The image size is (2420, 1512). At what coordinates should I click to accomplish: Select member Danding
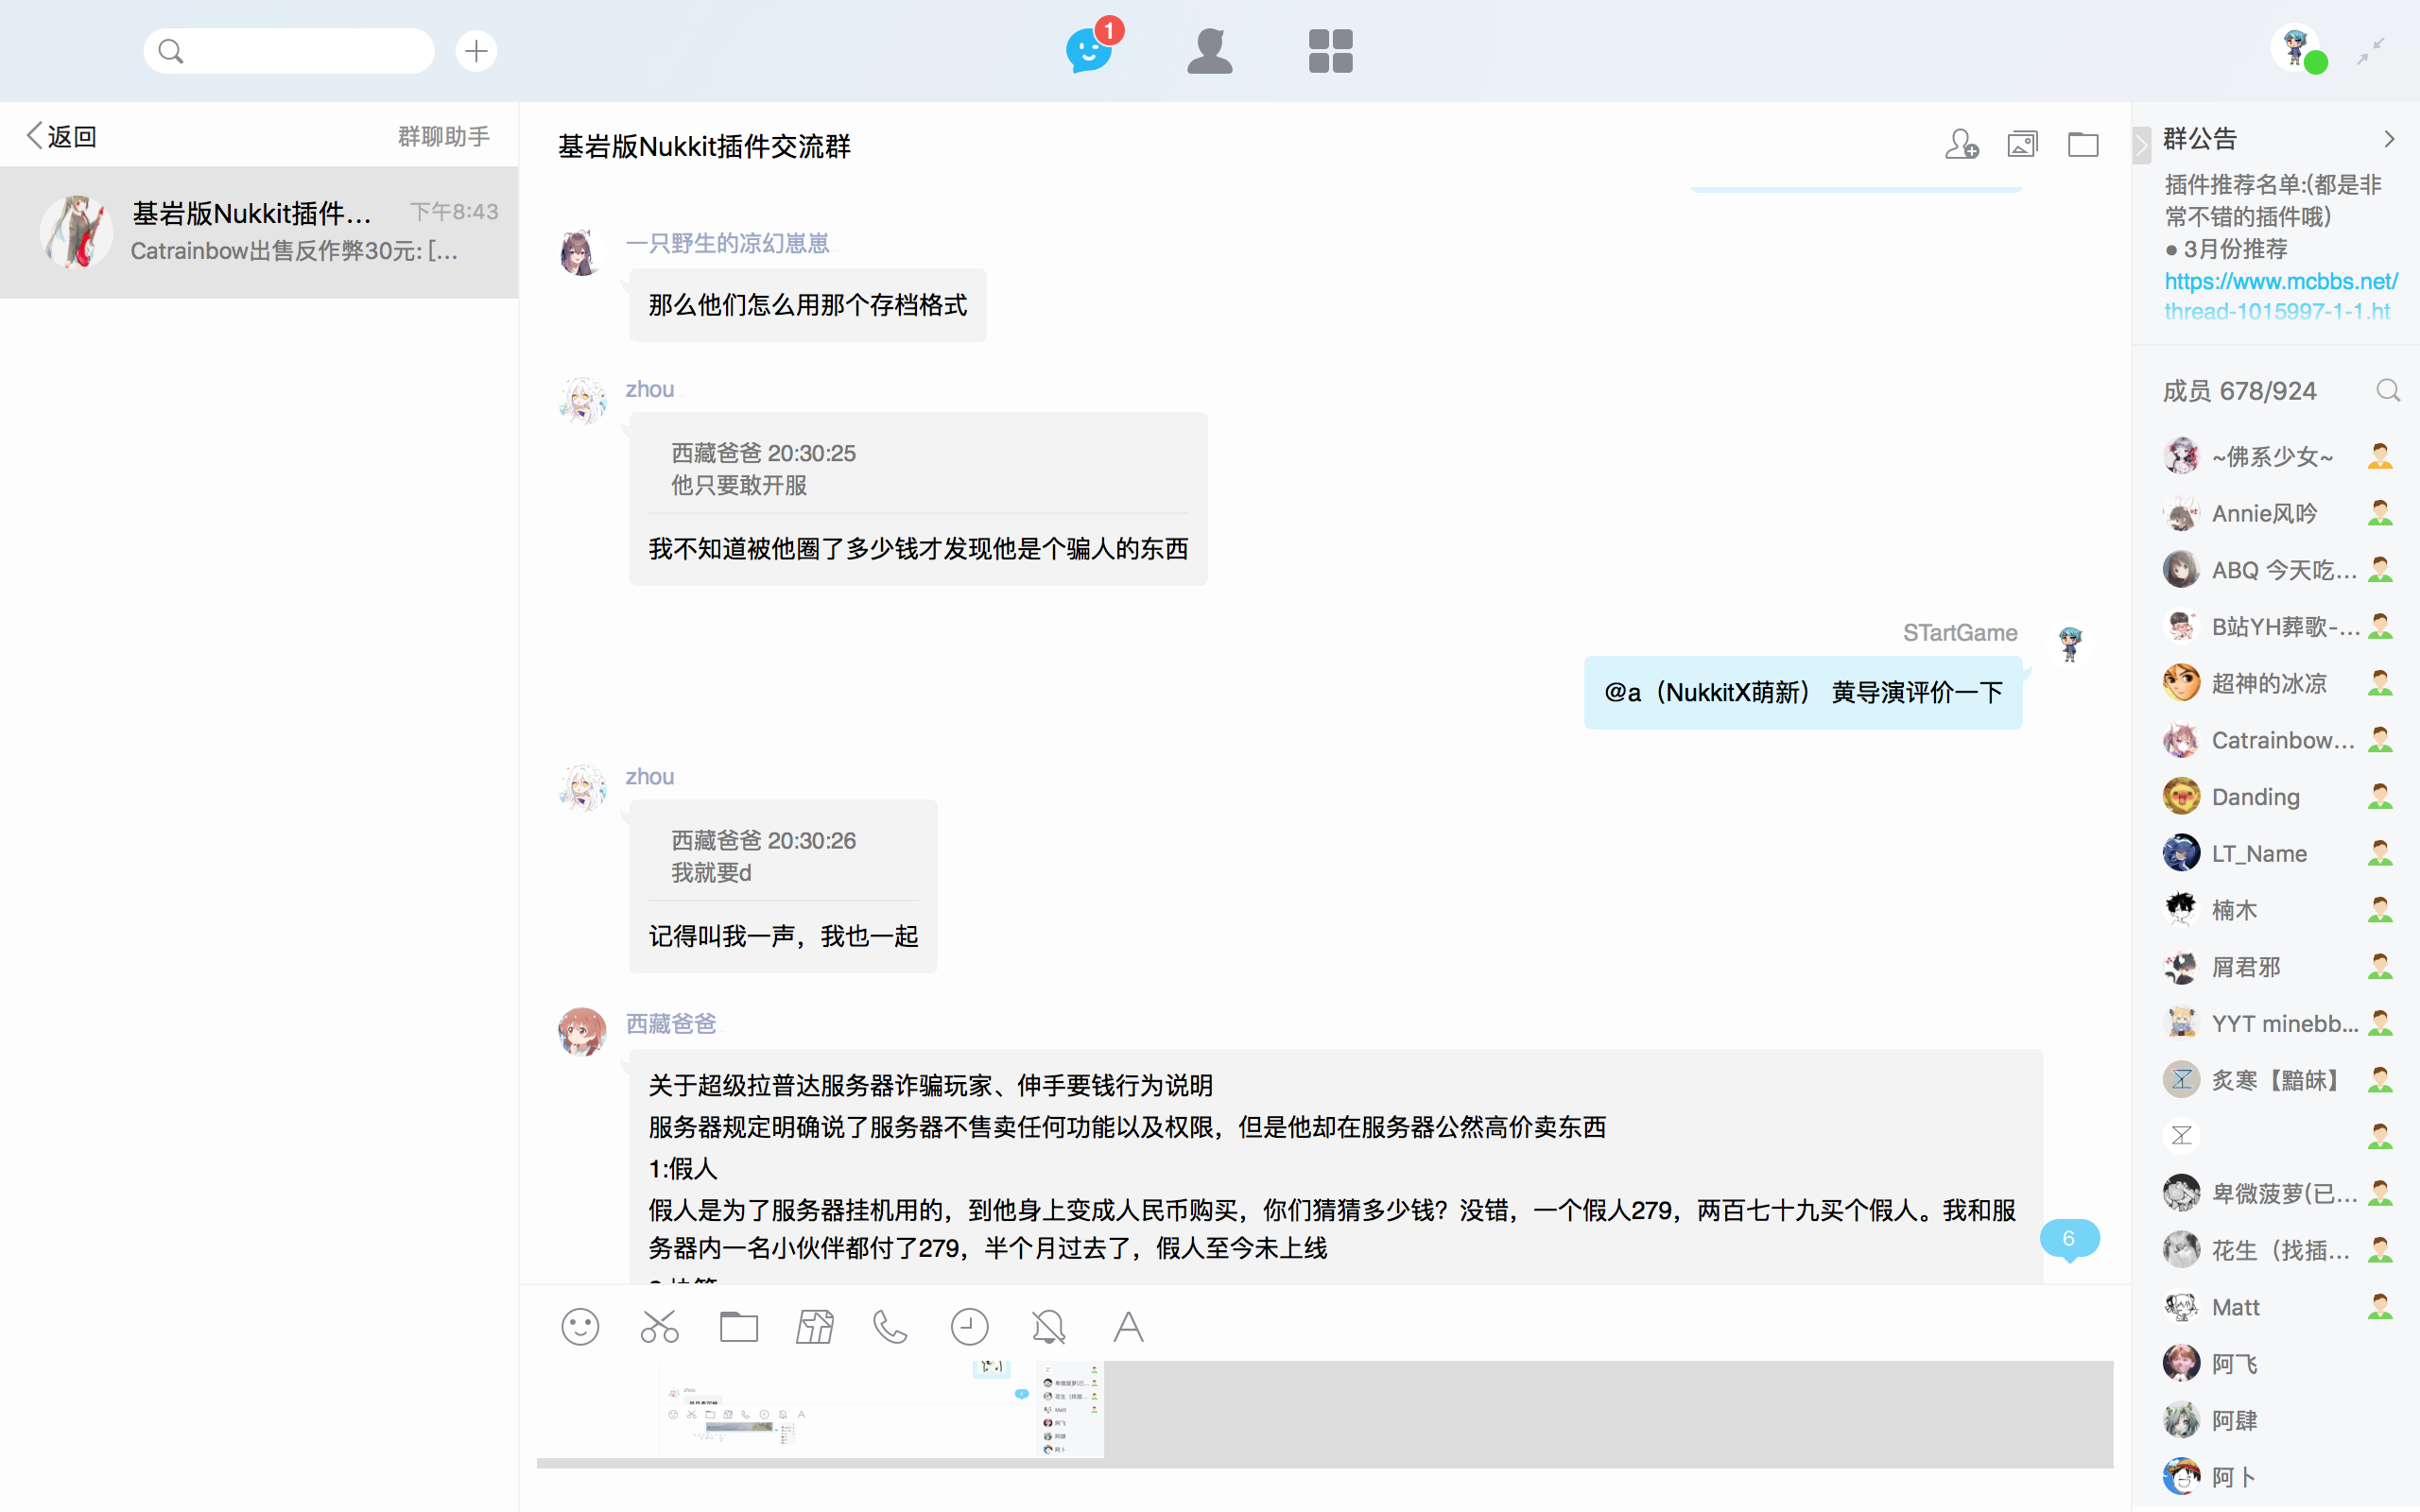point(2278,797)
